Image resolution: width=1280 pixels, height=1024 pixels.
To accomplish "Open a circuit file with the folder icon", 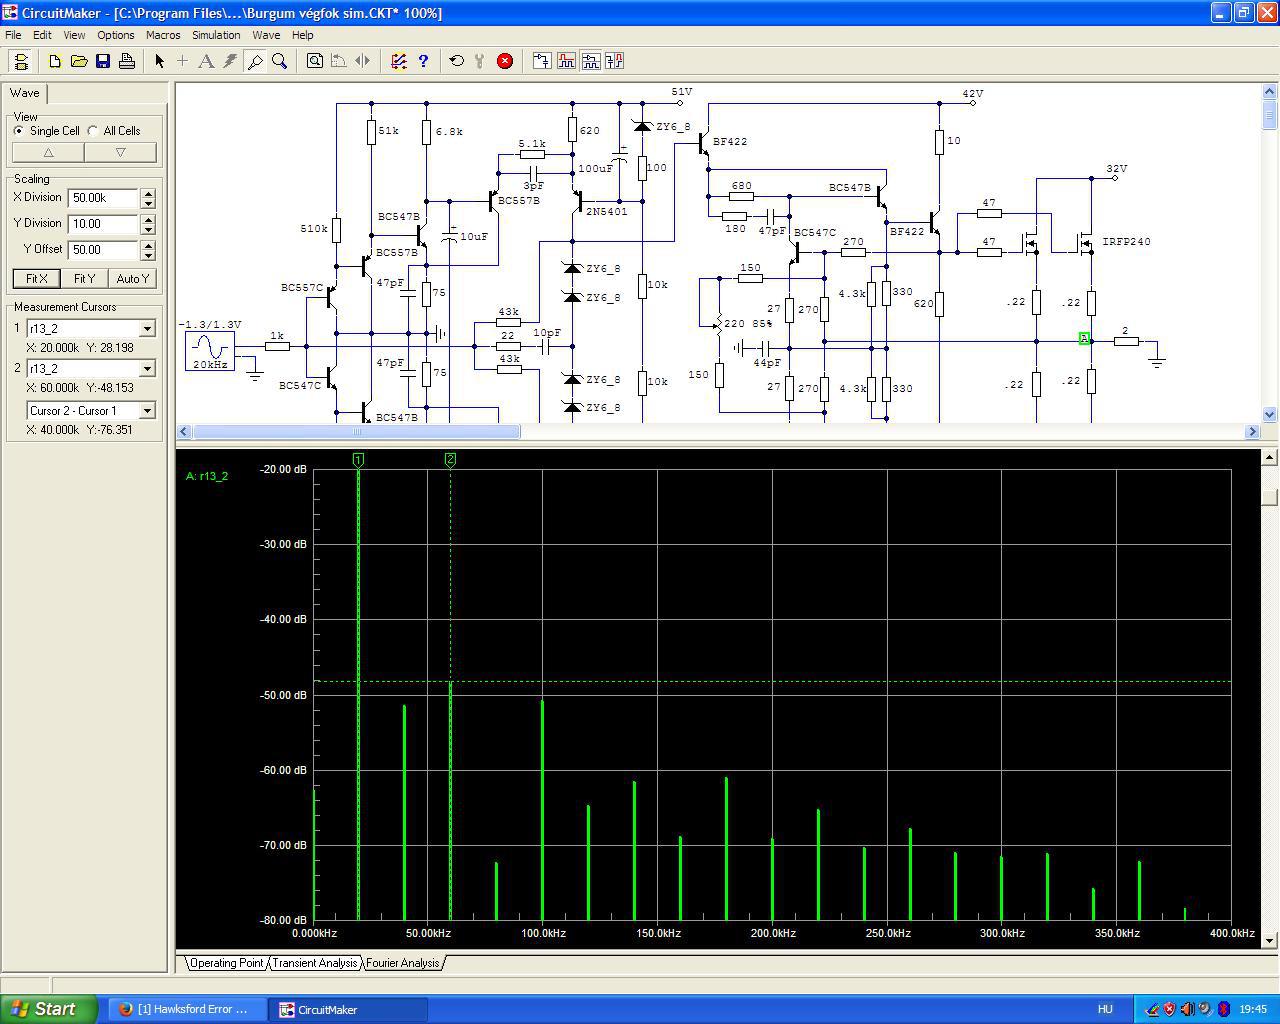I will [79, 61].
